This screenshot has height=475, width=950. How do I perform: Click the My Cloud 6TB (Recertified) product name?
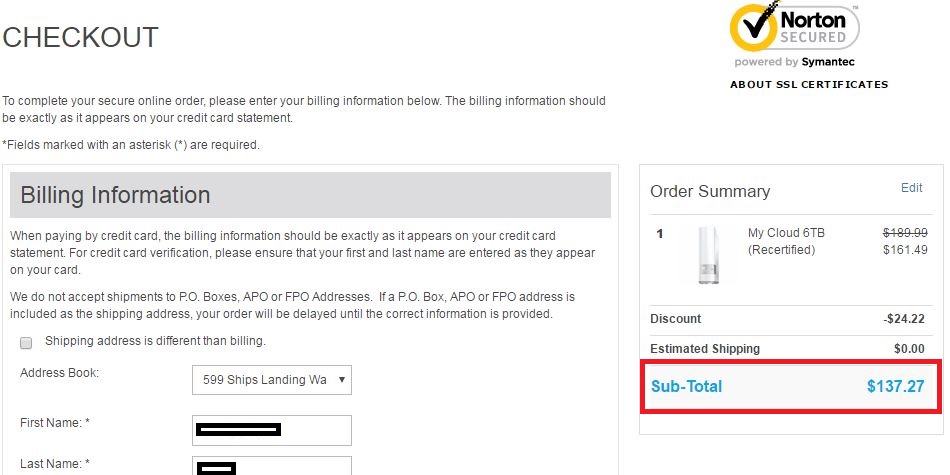786,241
